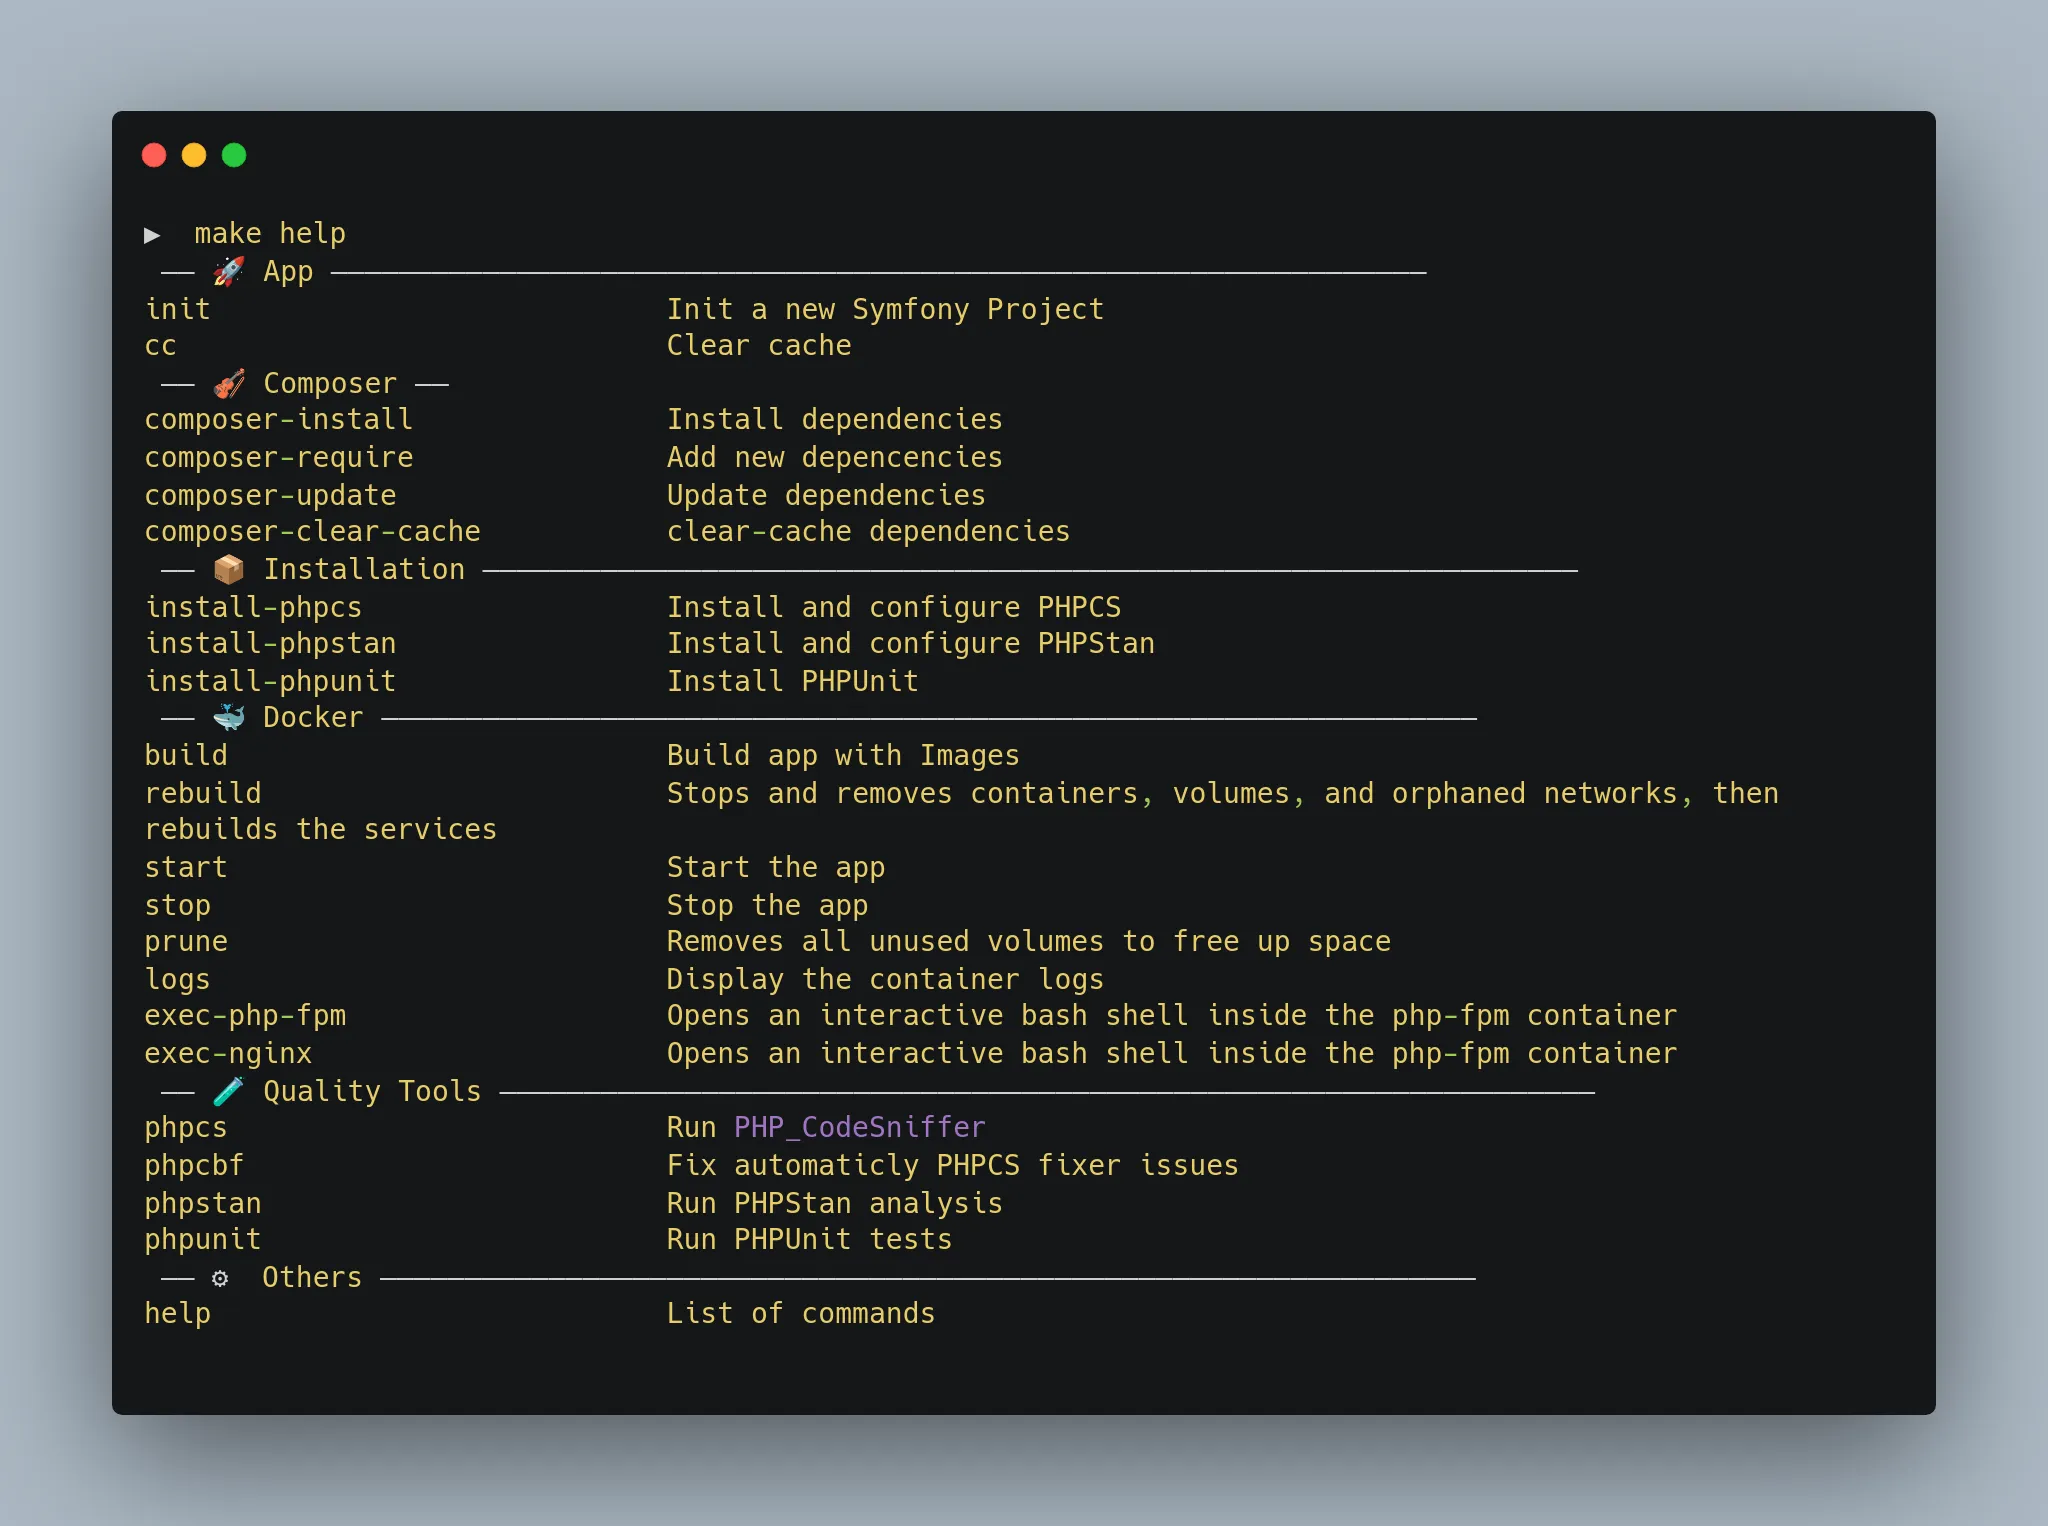Image resolution: width=2048 pixels, height=1526 pixels.
Task: Click the 'prune' command name
Action: (x=186, y=943)
